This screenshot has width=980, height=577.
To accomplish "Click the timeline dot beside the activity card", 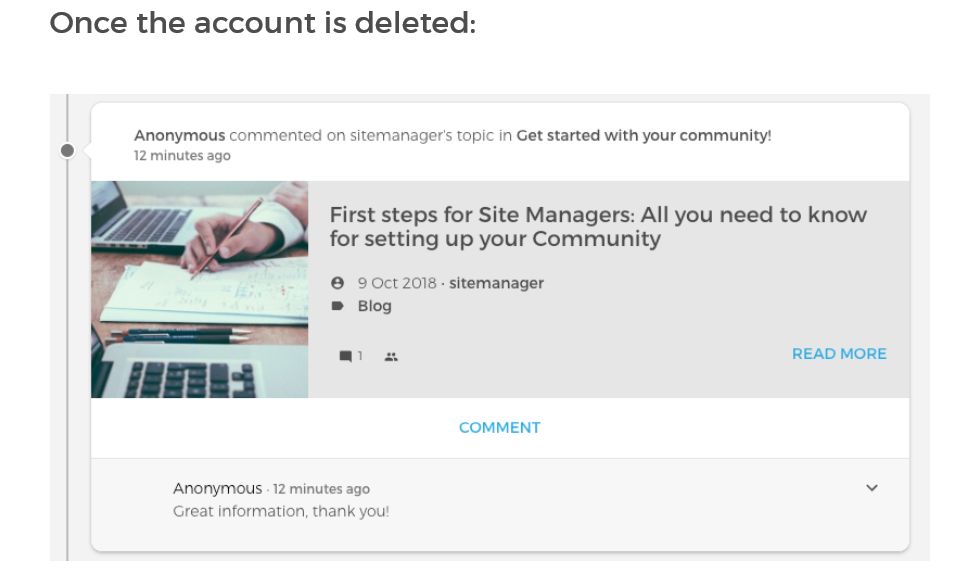I will pos(66,150).
